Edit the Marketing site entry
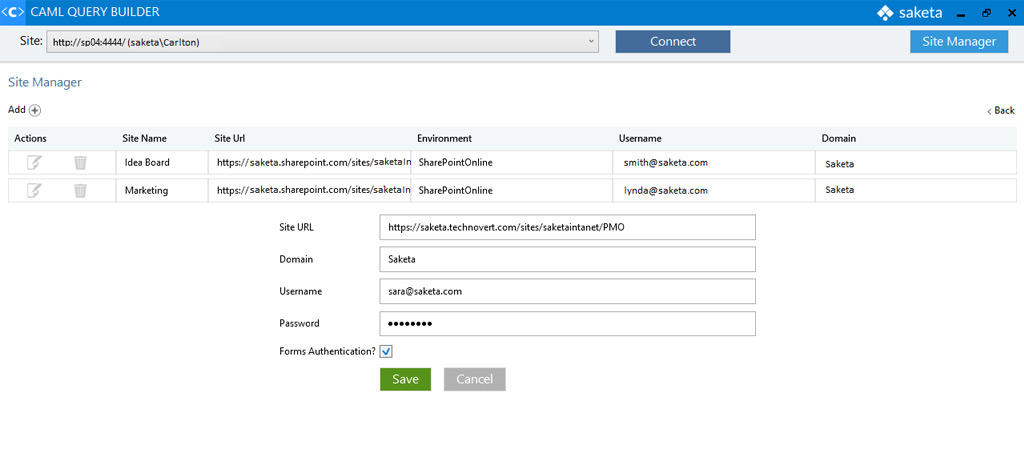 tap(34, 190)
